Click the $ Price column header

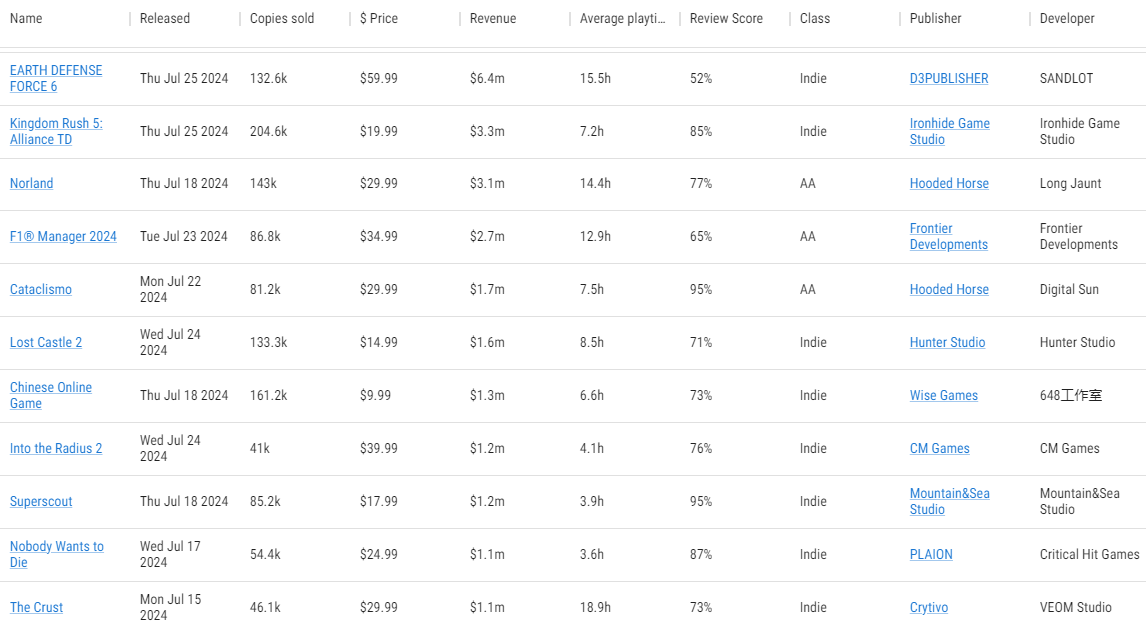(379, 18)
